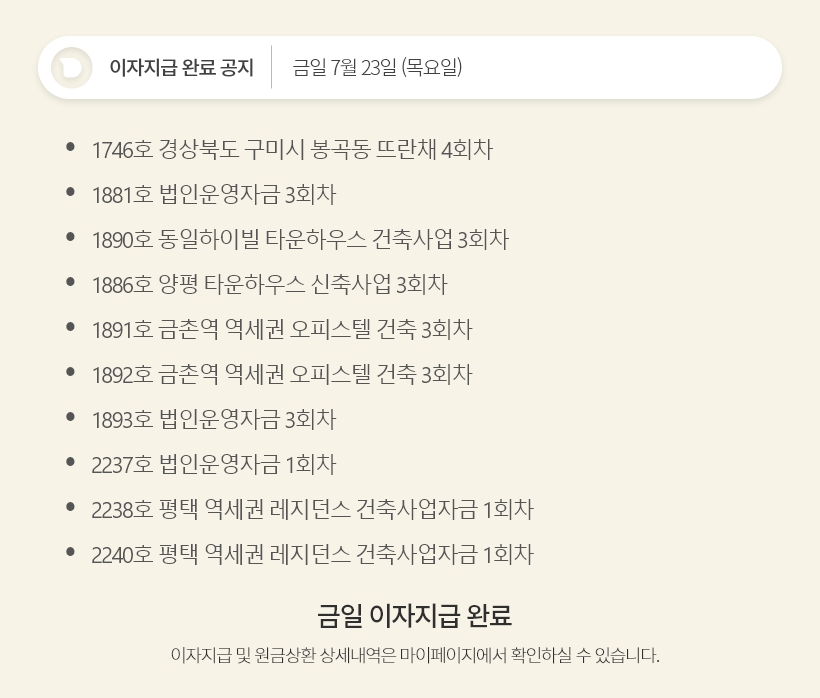Click the bullet before the 1746호 item
The image size is (820, 698).
point(70,147)
